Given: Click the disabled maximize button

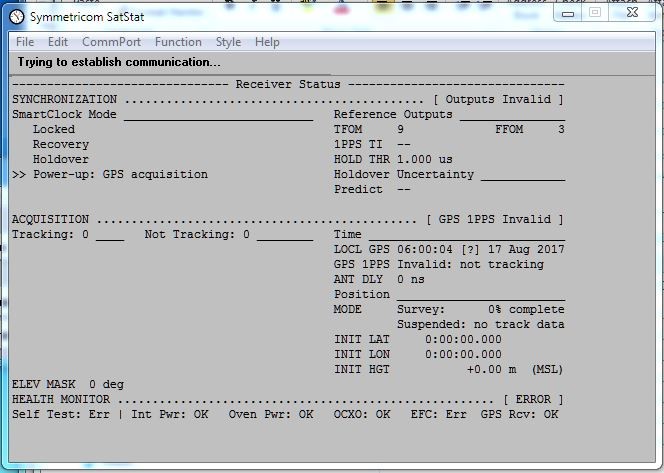Looking at the screenshot, I should [x=595, y=13].
